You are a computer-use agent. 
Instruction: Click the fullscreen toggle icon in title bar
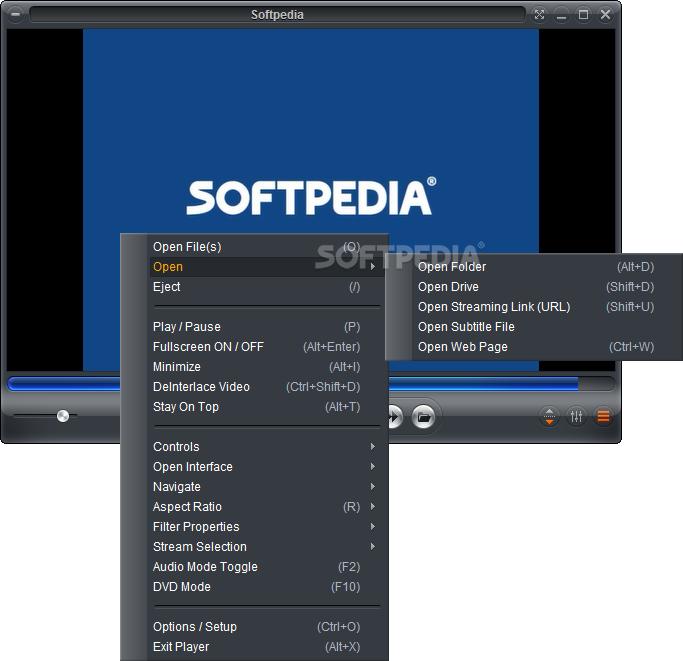coord(539,15)
